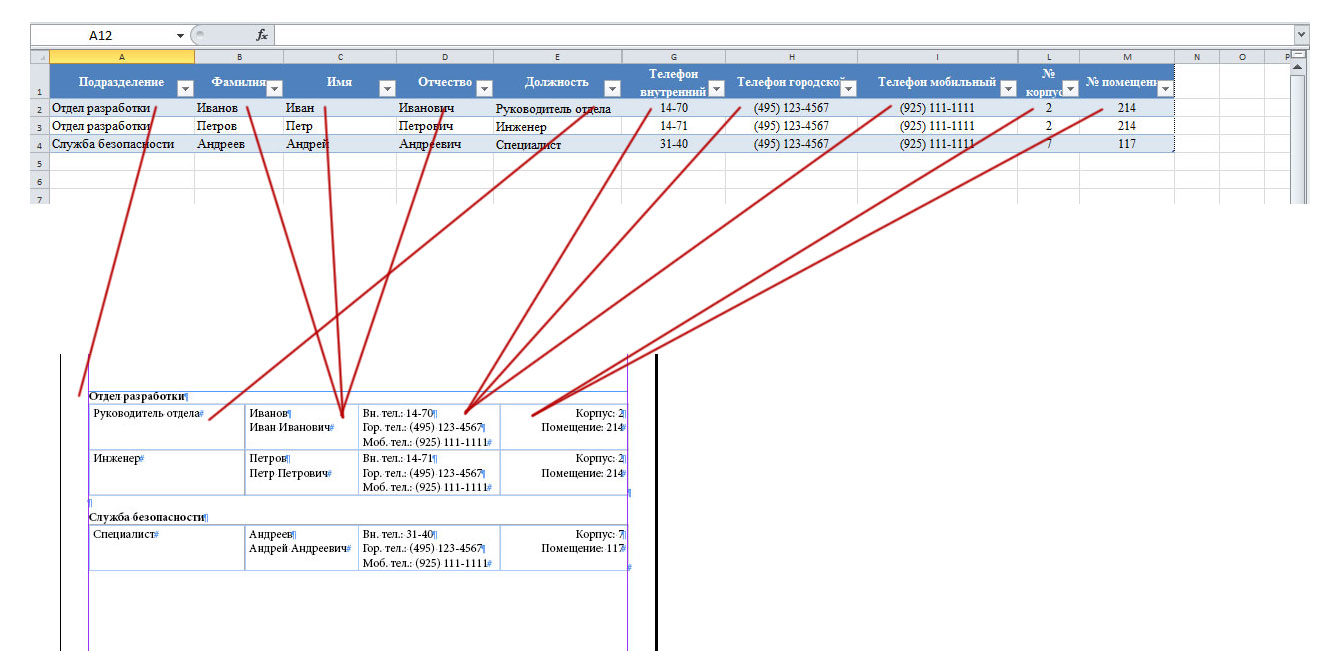Open filter dropdown for Должность
The height and width of the screenshot is (651, 1342).
pyautogui.click(x=612, y=88)
